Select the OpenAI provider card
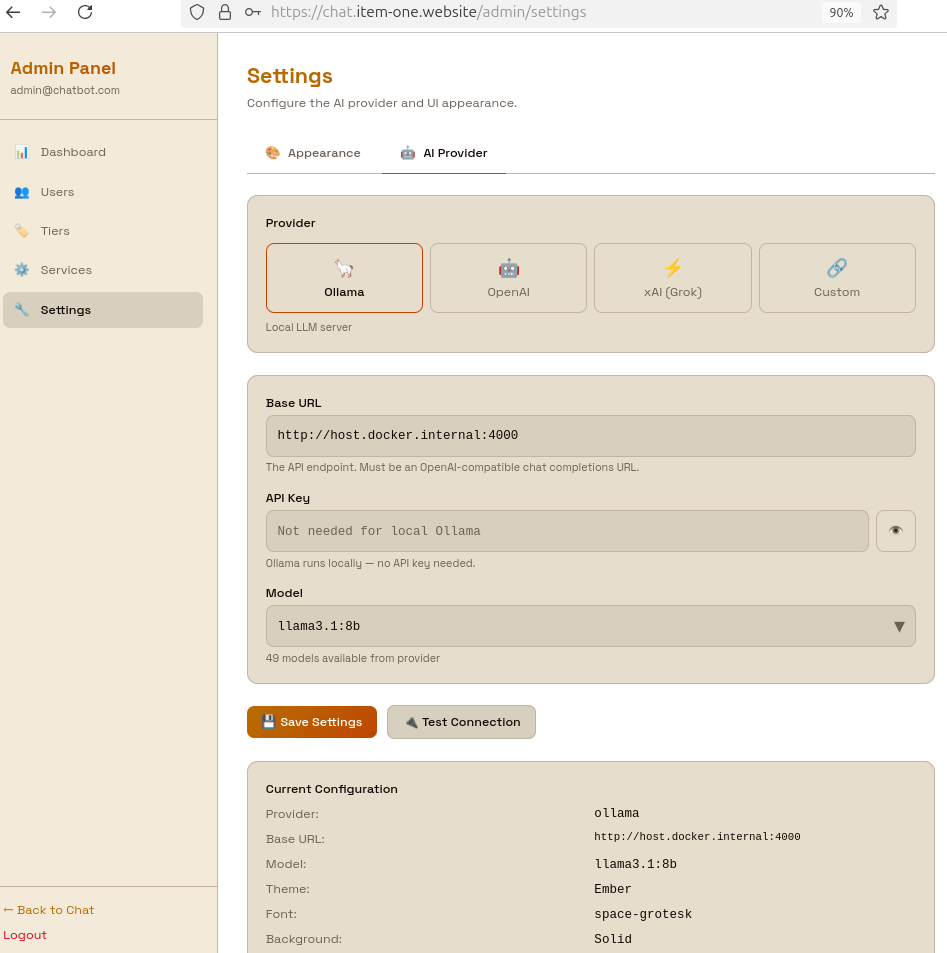 pyautogui.click(x=508, y=278)
